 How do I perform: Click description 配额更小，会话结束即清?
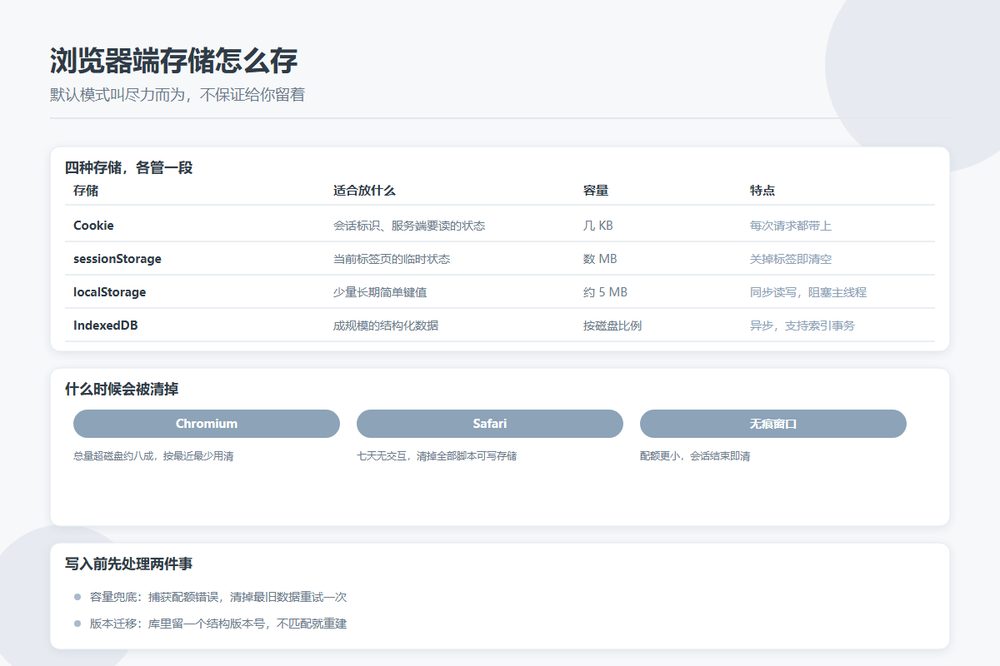[x=695, y=455]
